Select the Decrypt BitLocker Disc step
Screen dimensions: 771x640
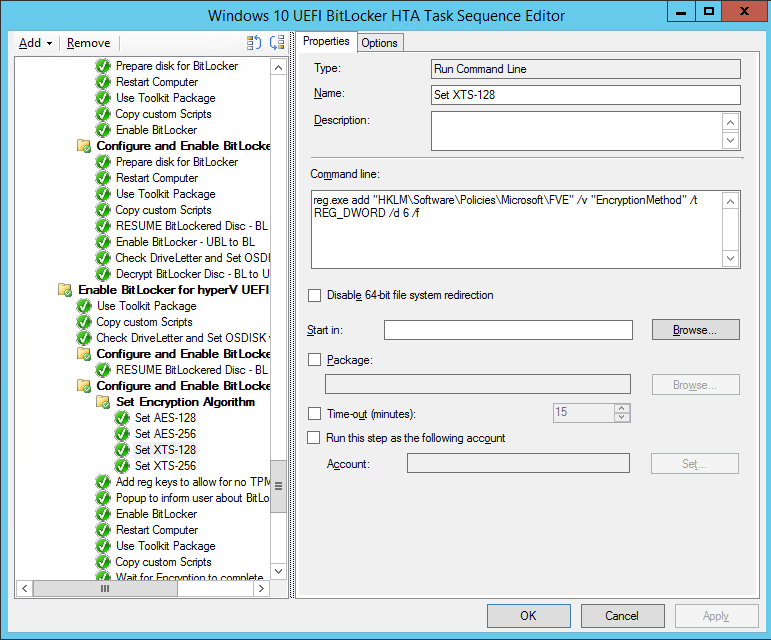pos(192,274)
